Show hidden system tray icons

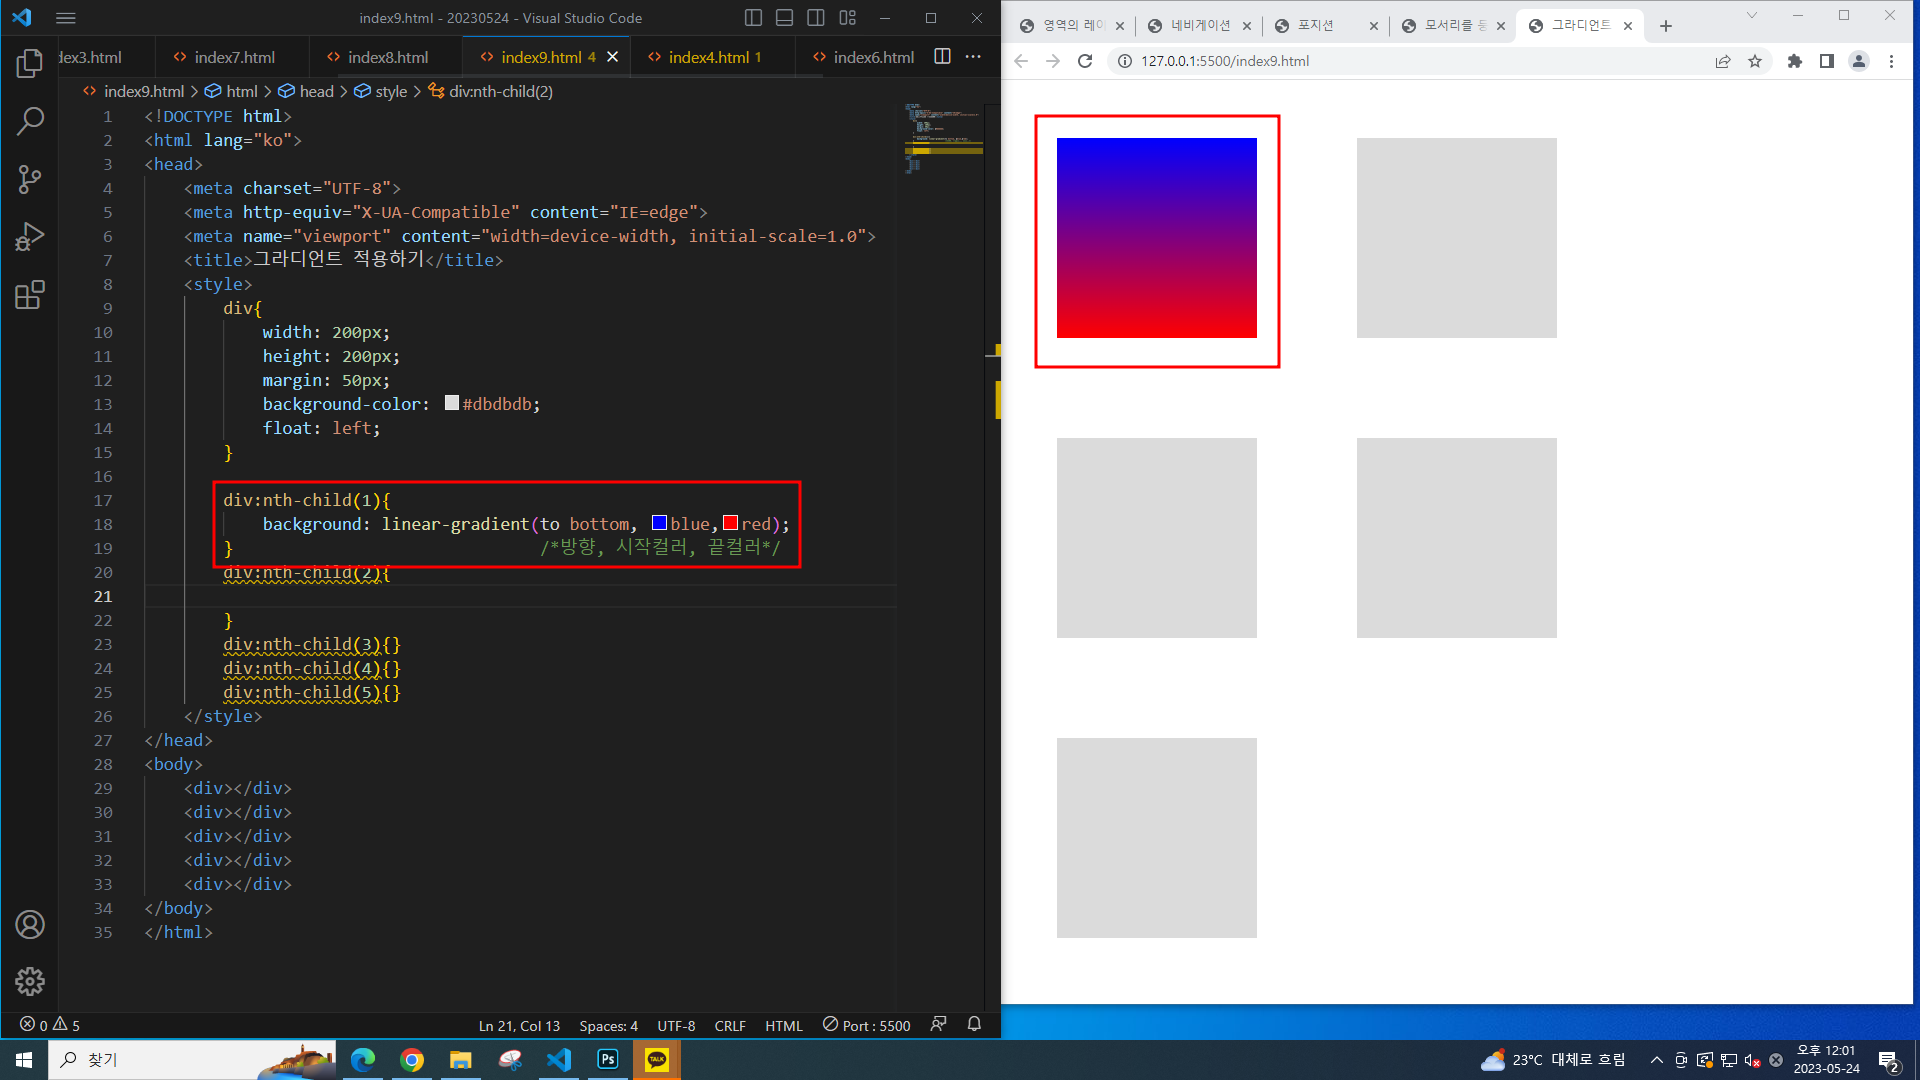tap(1657, 1060)
